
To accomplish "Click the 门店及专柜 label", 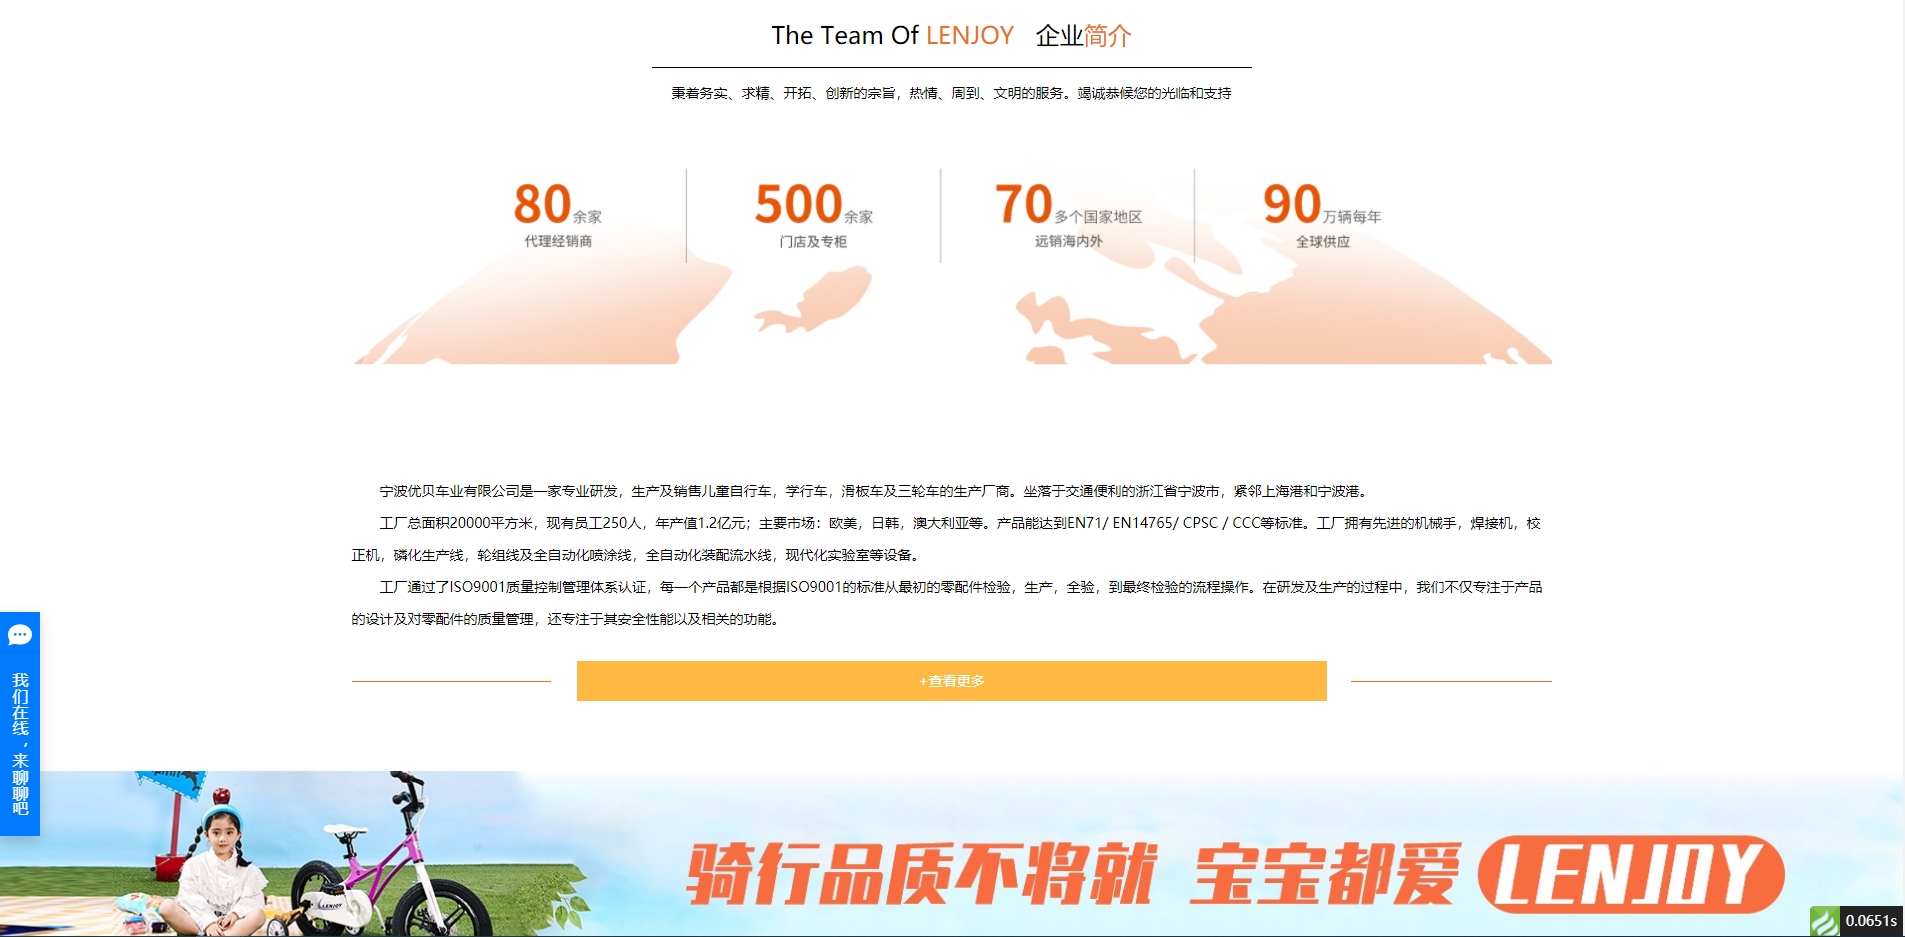I will pos(813,242).
